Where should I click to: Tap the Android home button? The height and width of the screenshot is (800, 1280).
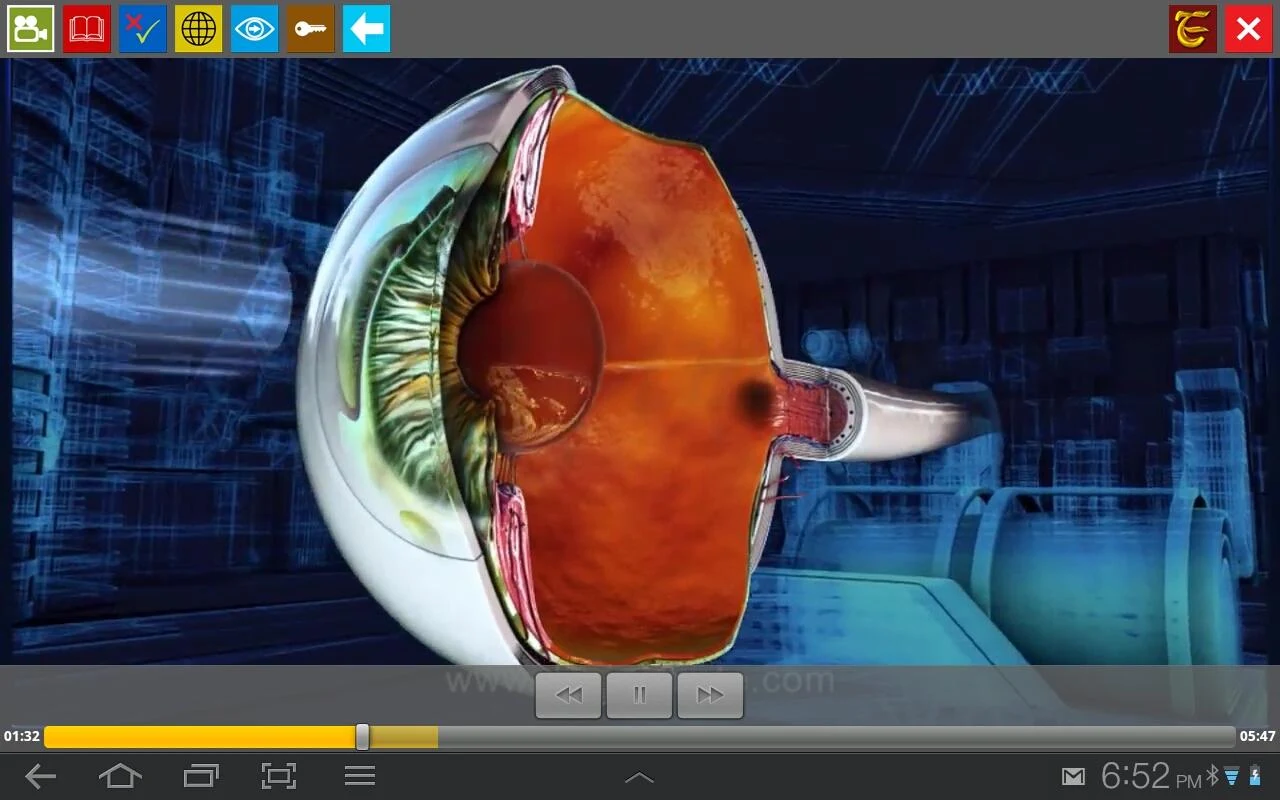(x=120, y=776)
